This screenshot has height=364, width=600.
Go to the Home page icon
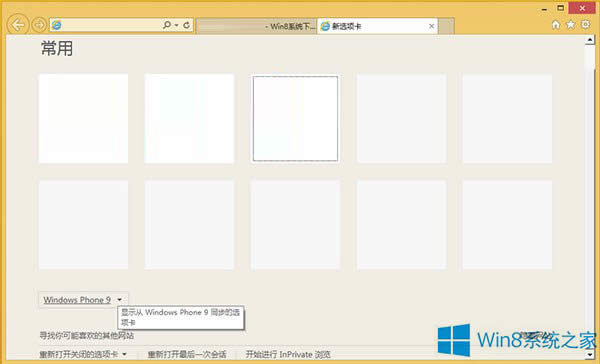coord(556,25)
